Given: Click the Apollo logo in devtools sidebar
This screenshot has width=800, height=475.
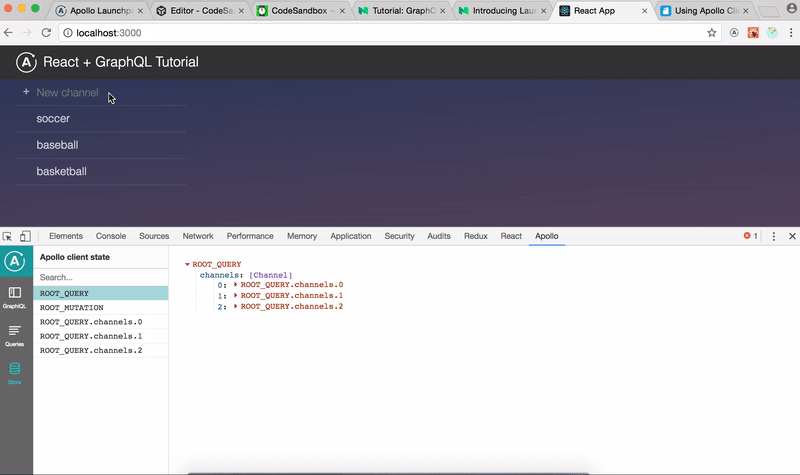Looking at the screenshot, I should [x=15, y=261].
